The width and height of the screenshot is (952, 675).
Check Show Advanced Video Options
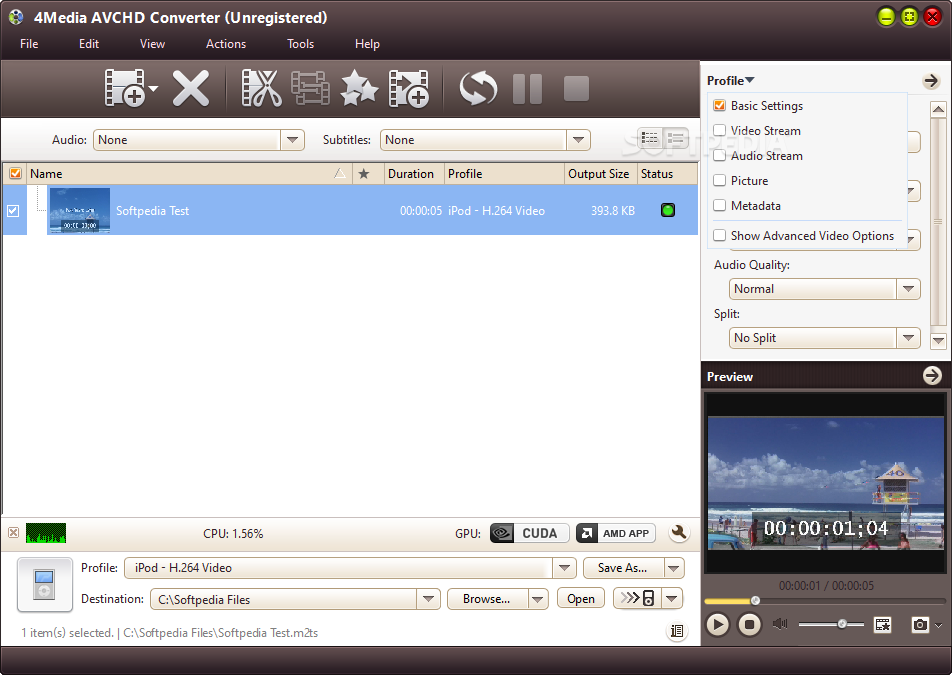(719, 235)
